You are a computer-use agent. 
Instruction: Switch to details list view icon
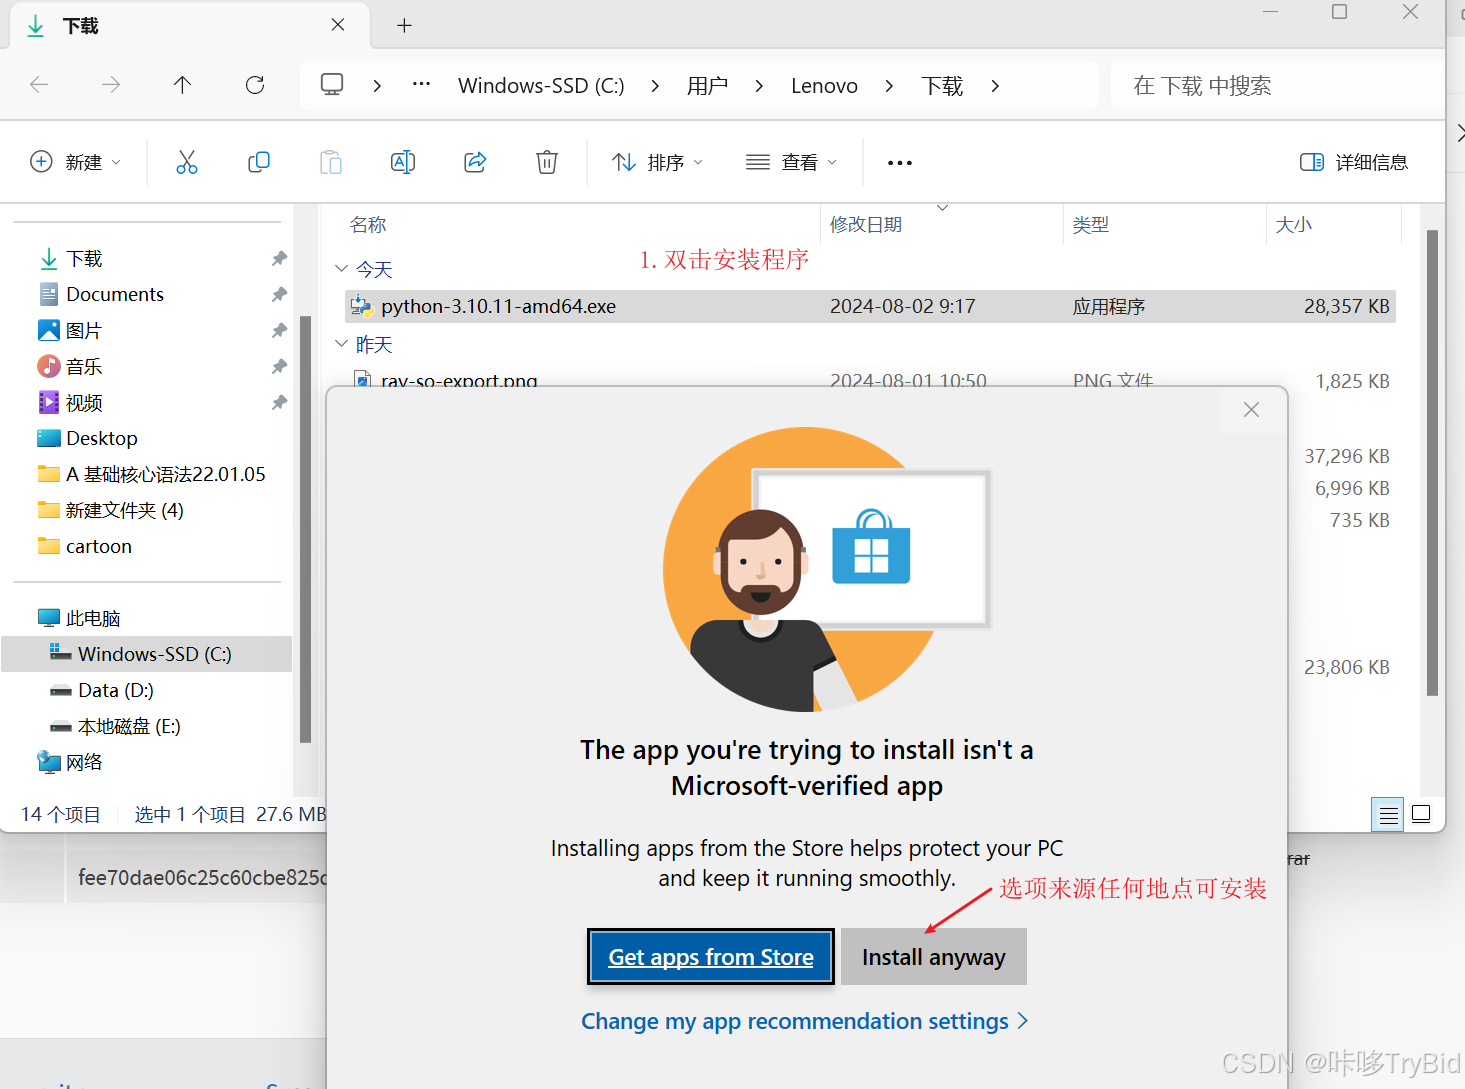point(1388,815)
